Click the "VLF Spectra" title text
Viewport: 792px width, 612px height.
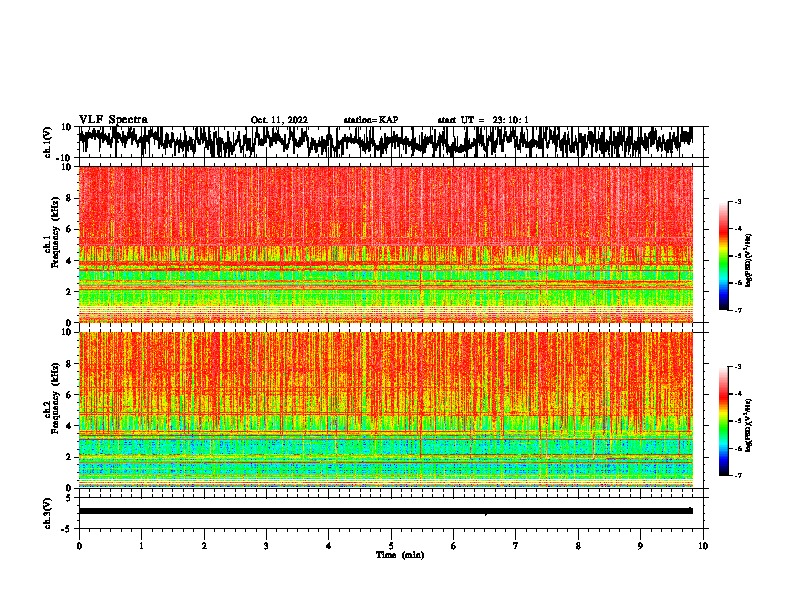113,120
